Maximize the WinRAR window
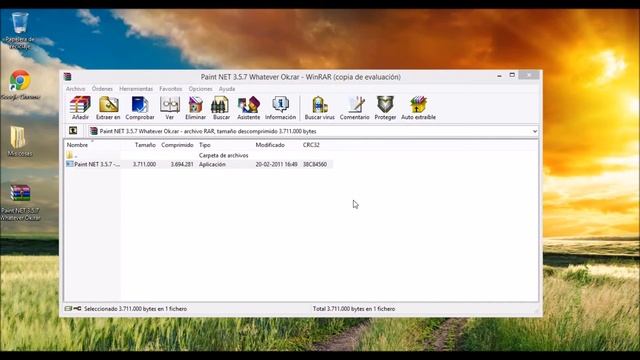640x360 pixels. [x=512, y=76]
